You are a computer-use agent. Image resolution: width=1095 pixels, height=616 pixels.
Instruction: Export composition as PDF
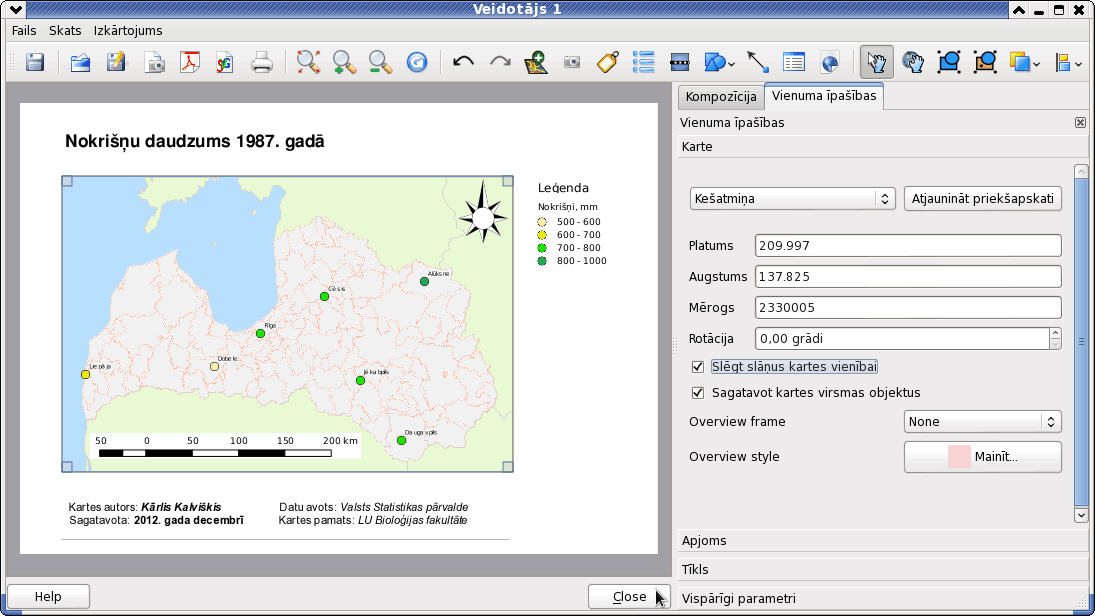point(189,62)
